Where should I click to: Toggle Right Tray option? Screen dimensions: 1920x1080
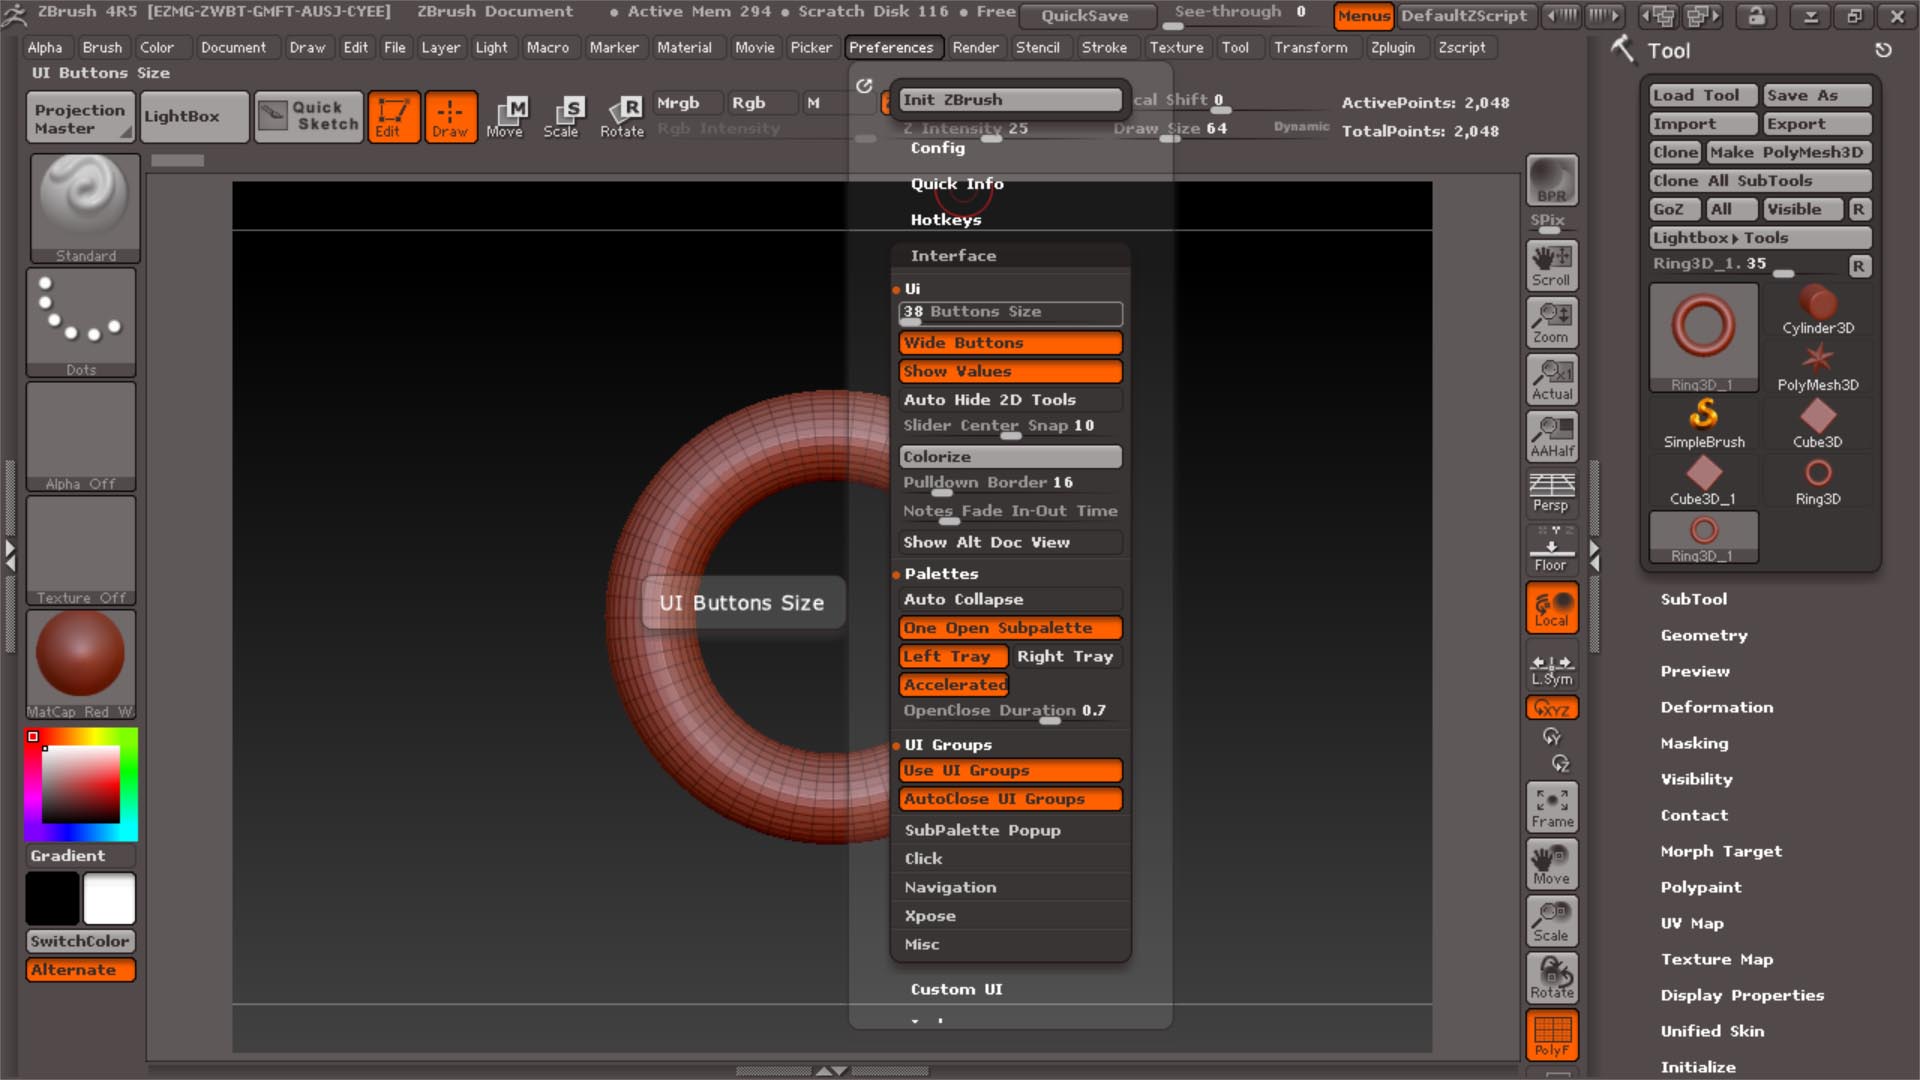pos(1066,656)
